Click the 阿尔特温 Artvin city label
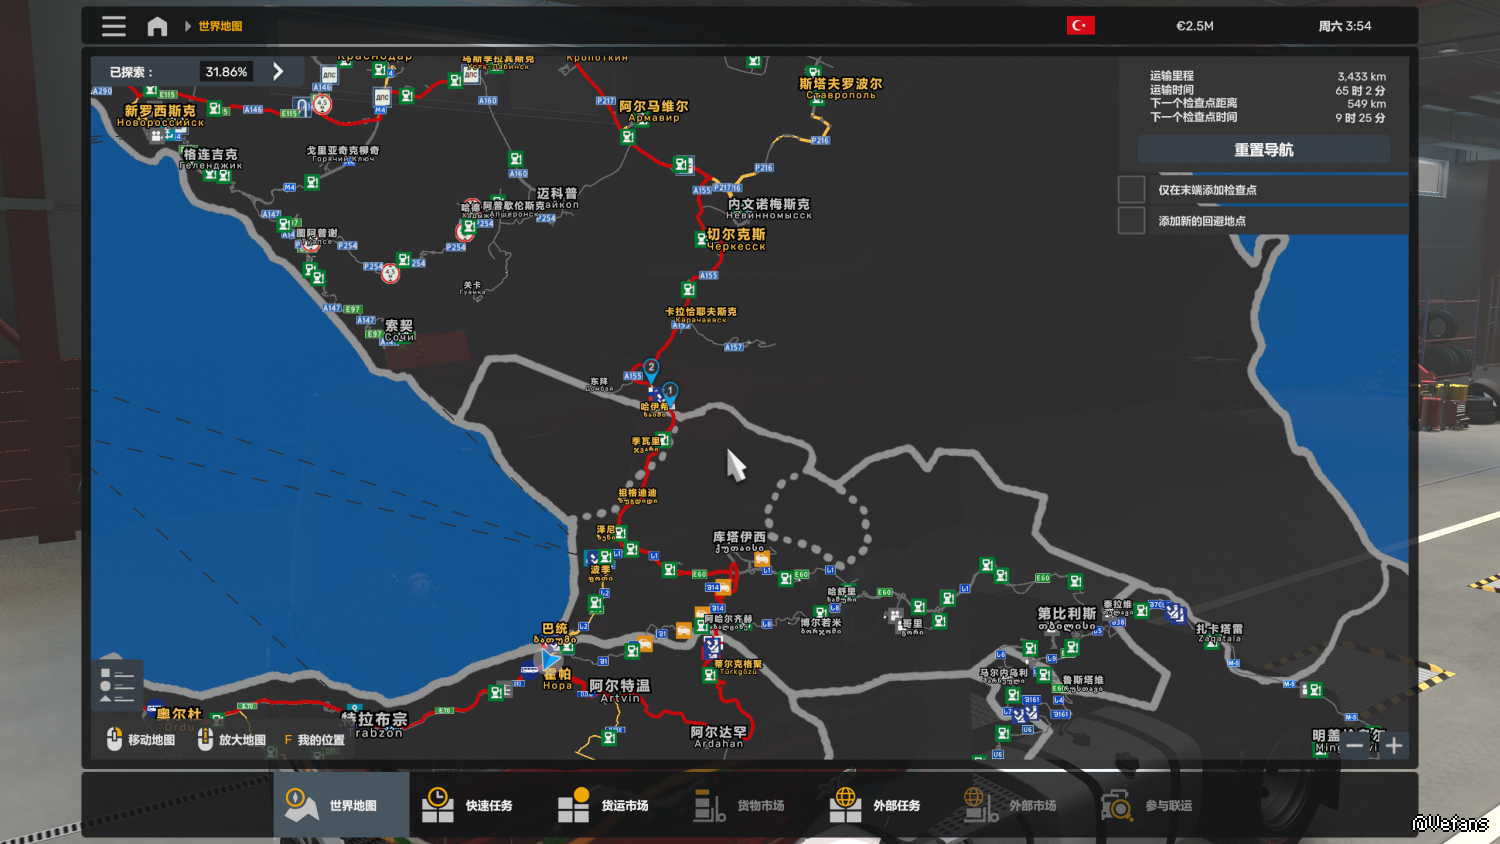1500x844 pixels. pyautogui.click(x=620, y=690)
